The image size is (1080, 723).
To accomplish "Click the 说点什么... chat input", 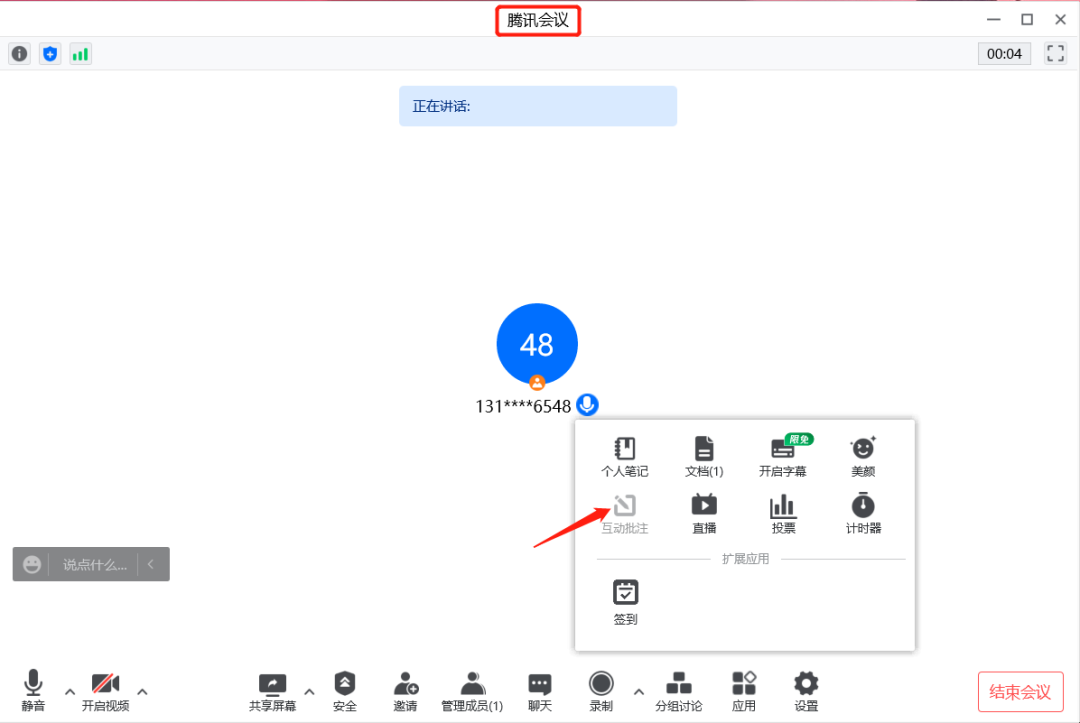I will (94, 565).
